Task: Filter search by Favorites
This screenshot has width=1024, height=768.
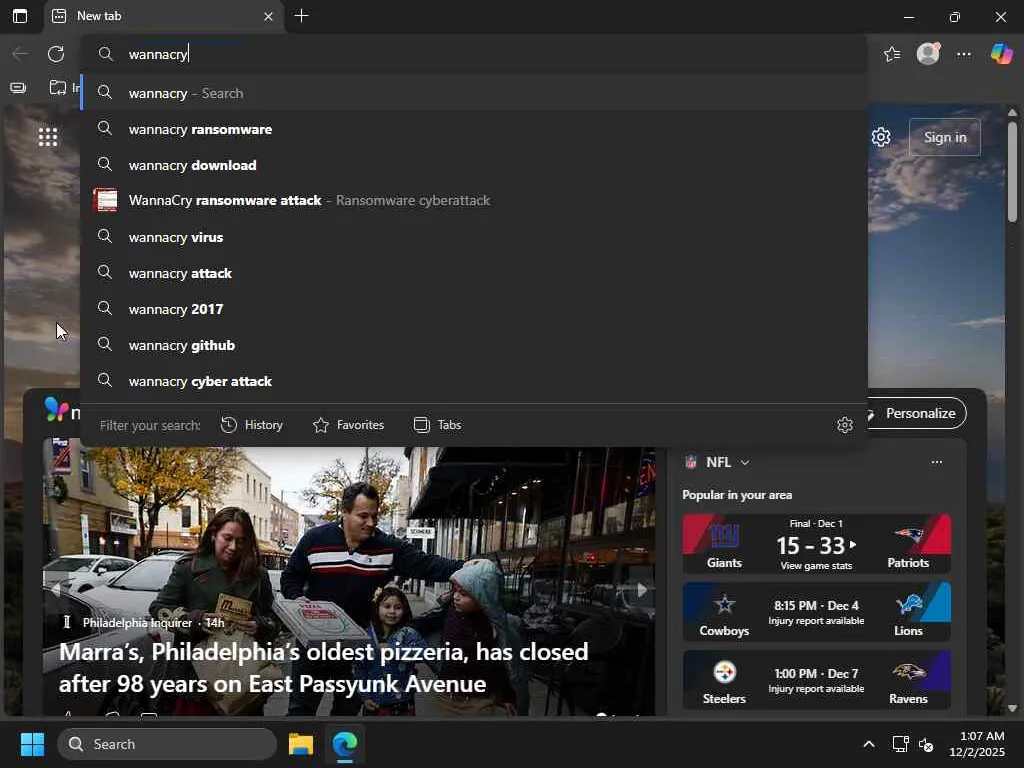Action: pos(349,425)
